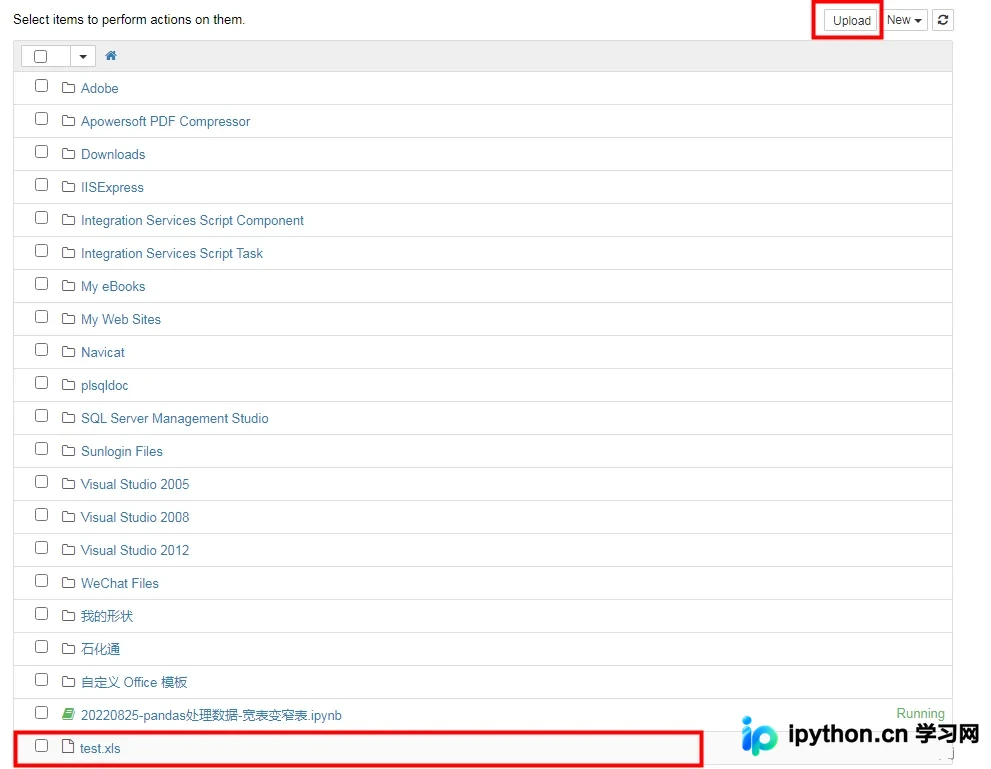Open the New dropdown menu
The image size is (991, 769).
point(904,20)
